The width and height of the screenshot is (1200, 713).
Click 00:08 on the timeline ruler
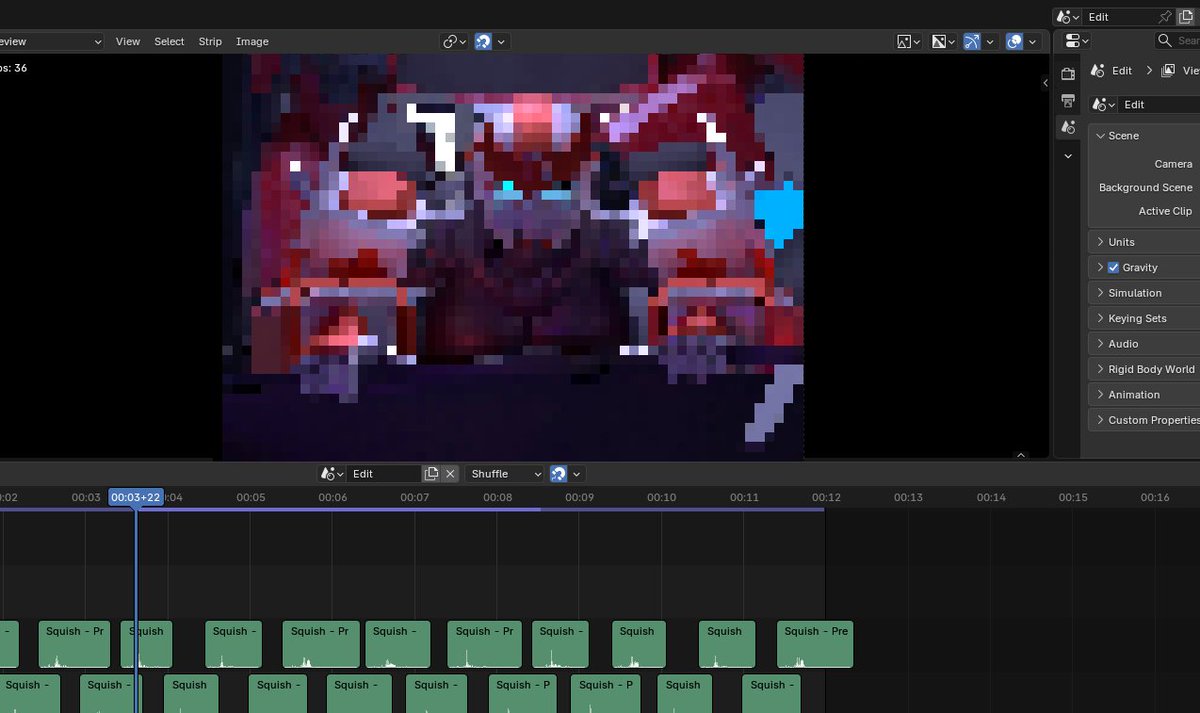(x=497, y=497)
